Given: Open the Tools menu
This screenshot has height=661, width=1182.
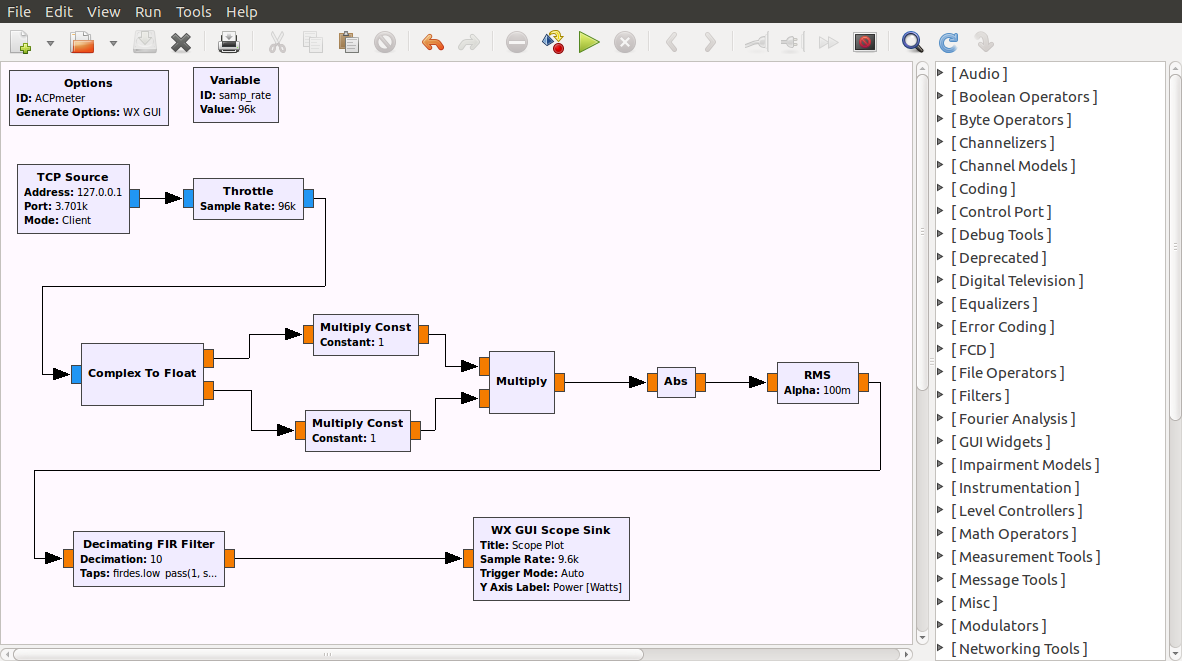Looking at the screenshot, I should (193, 12).
